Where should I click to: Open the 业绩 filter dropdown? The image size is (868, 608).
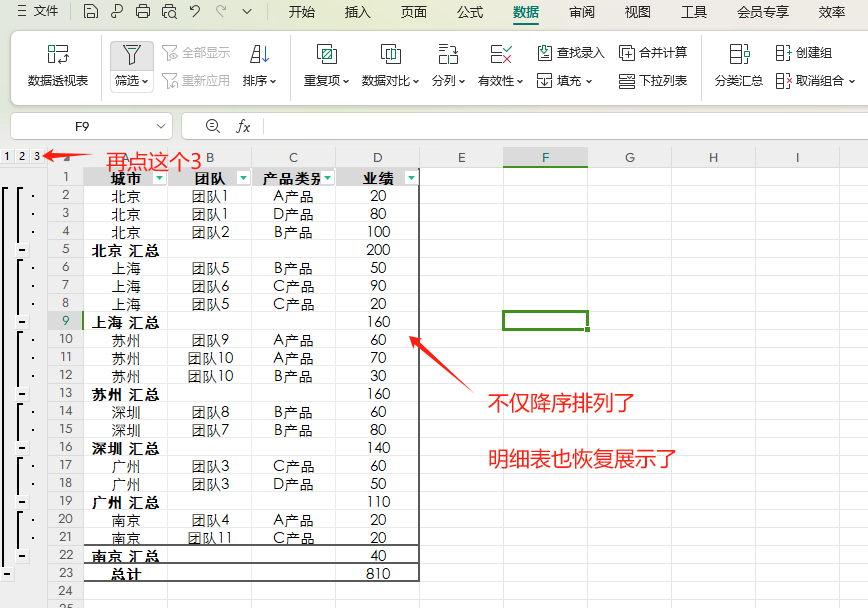(411, 178)
